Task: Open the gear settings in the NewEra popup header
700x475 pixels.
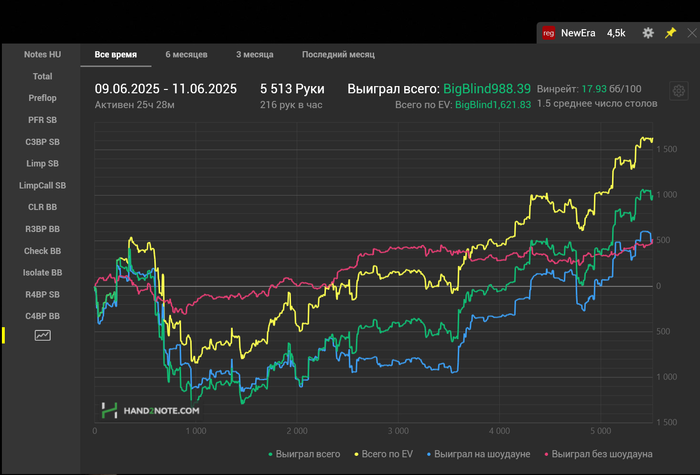Action: pos(648,33)
